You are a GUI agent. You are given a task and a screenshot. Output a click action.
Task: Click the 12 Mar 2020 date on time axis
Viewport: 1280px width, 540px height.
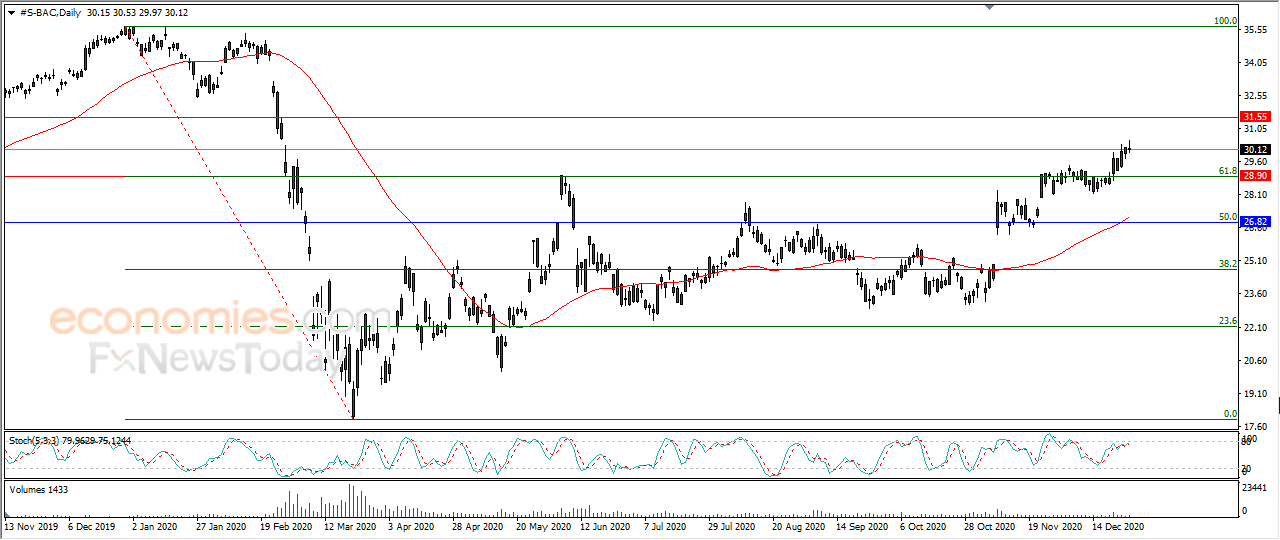[x=349, y=526]
